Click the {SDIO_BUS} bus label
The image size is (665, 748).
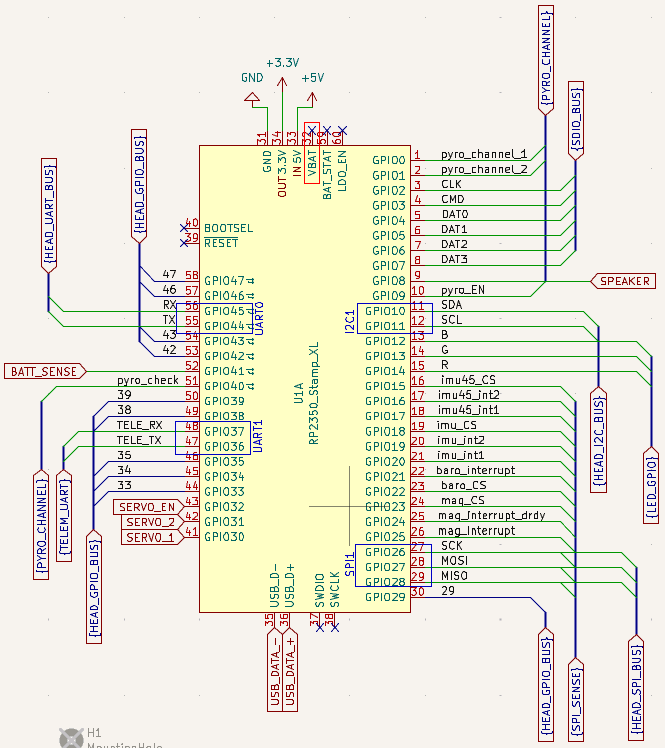click(x=575, y=121)
